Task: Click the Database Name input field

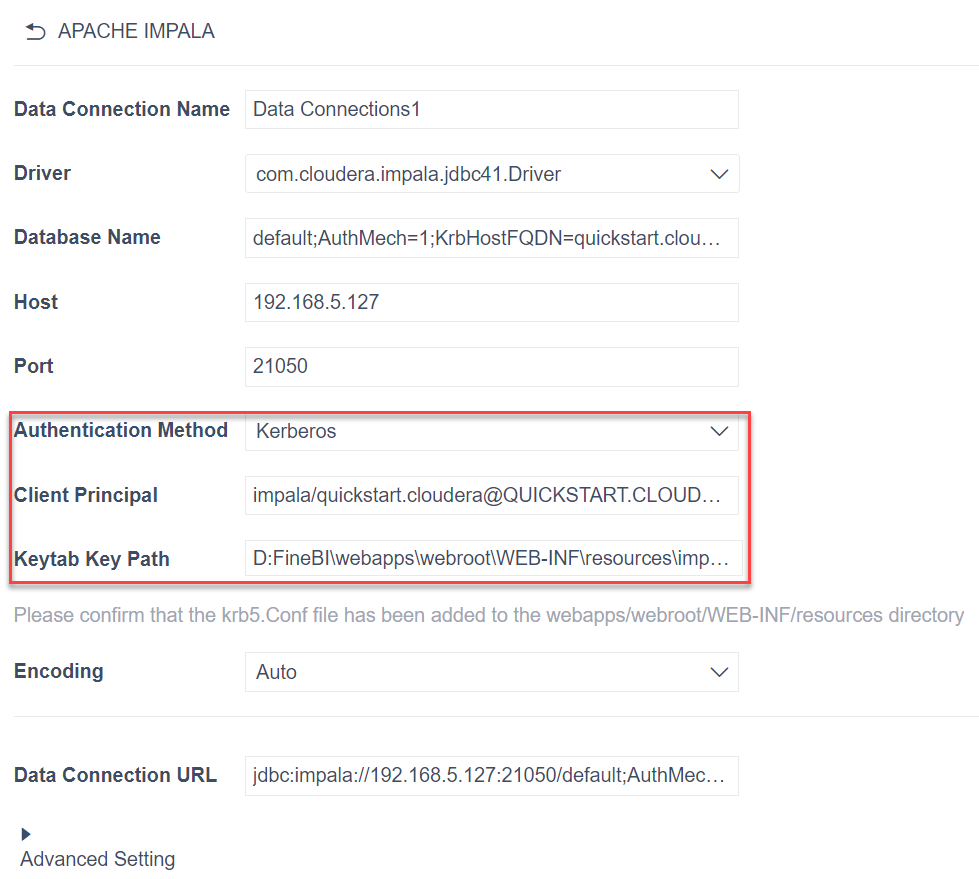Action: [x=491, y=238]
